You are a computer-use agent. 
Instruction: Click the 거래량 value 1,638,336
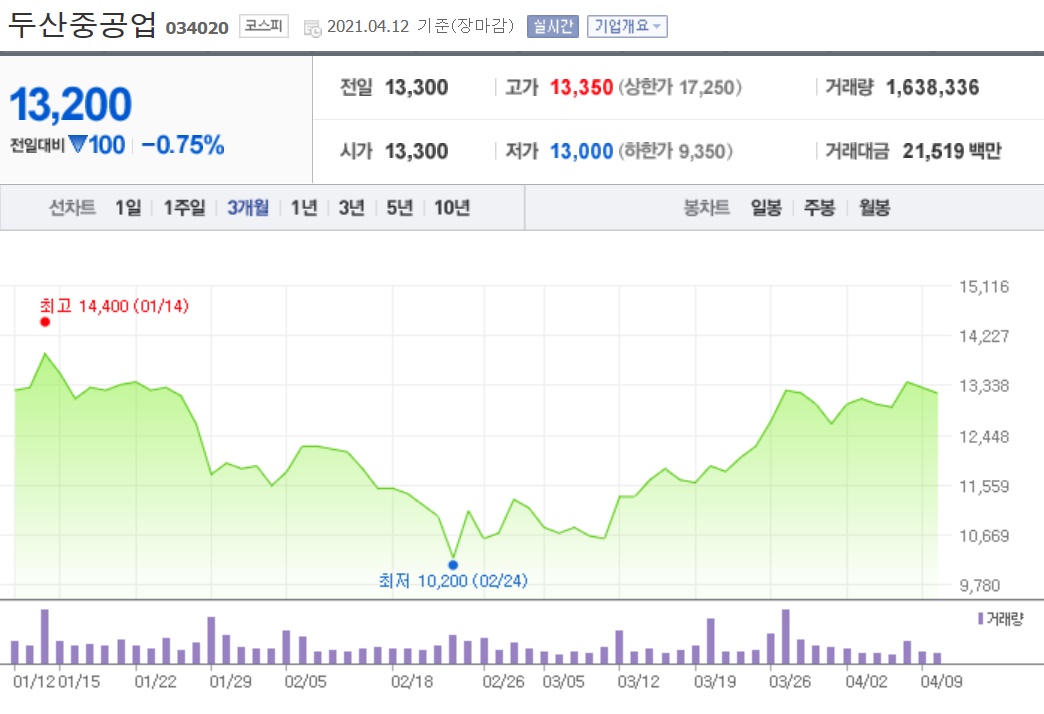pos(933,87)
